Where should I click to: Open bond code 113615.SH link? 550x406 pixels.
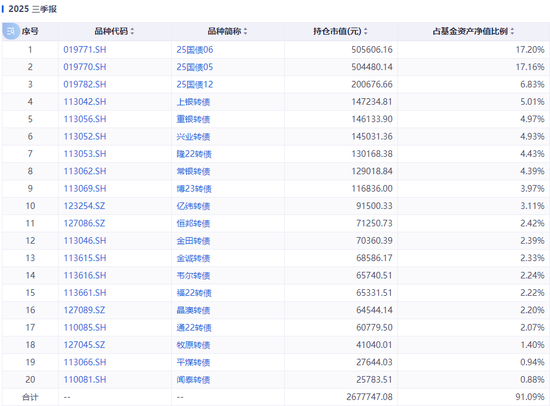tap(85, 258)
